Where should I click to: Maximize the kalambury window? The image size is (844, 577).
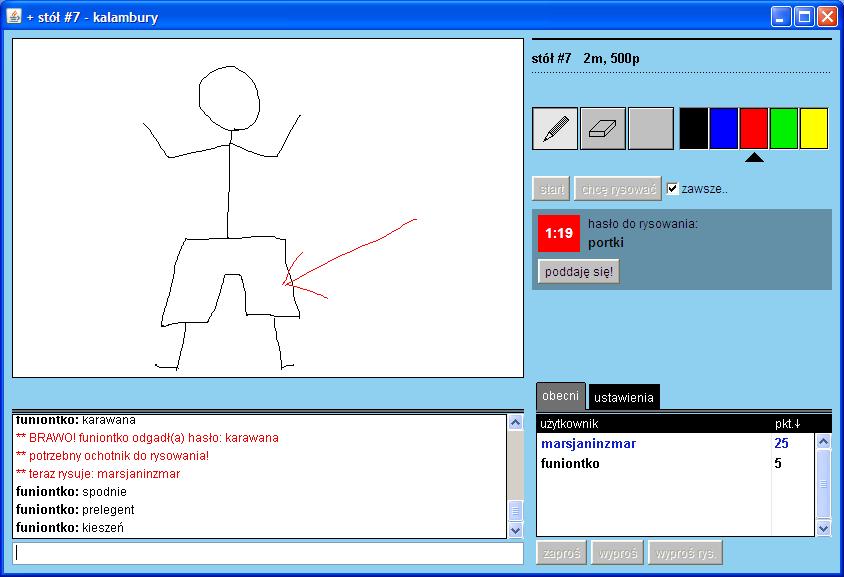(804, 17)
